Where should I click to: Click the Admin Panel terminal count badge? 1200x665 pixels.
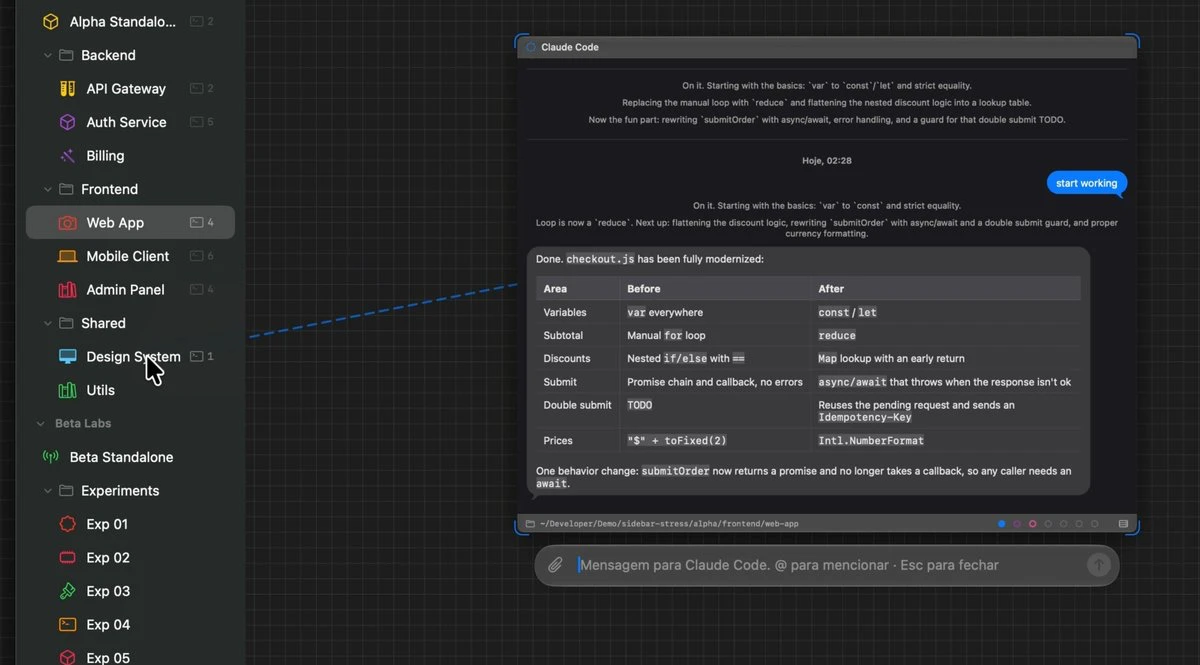[x=202, y=290]
